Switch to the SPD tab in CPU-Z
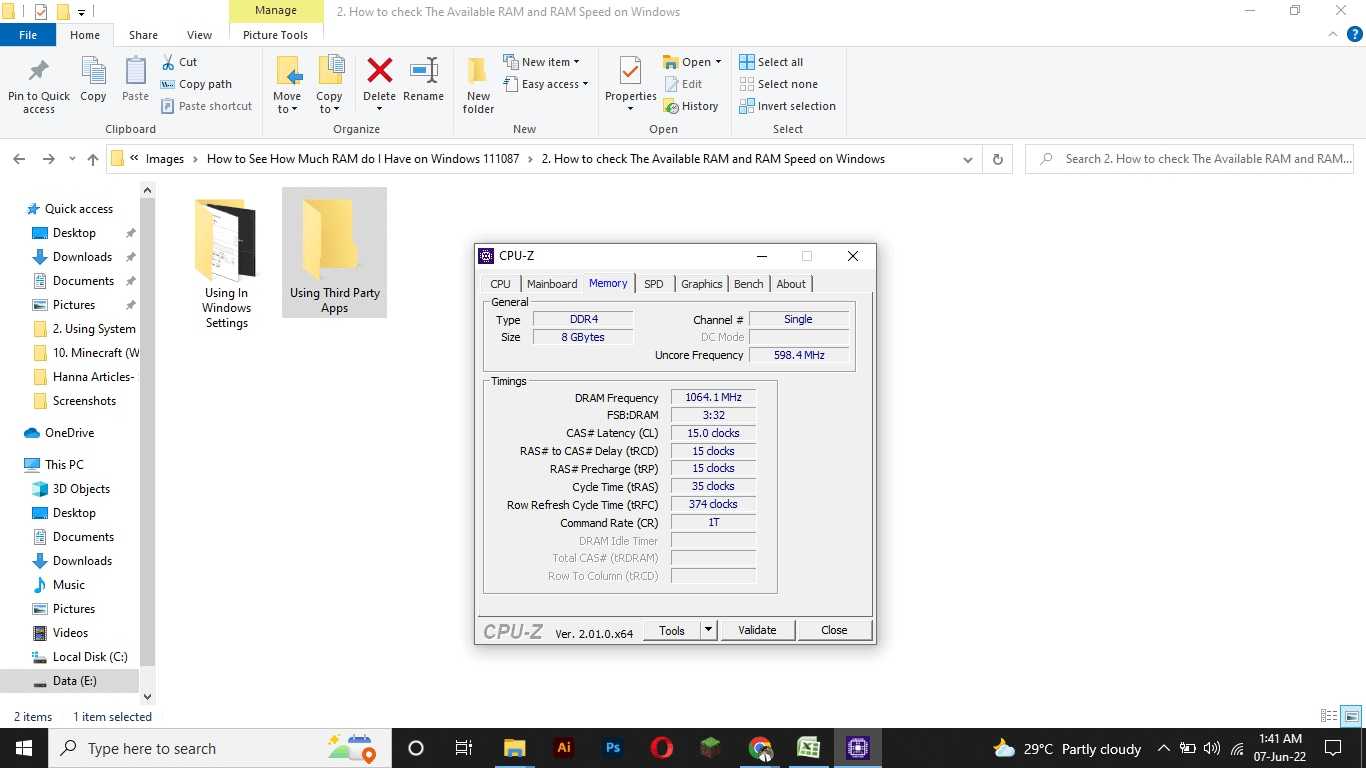 tap(653, 284)
